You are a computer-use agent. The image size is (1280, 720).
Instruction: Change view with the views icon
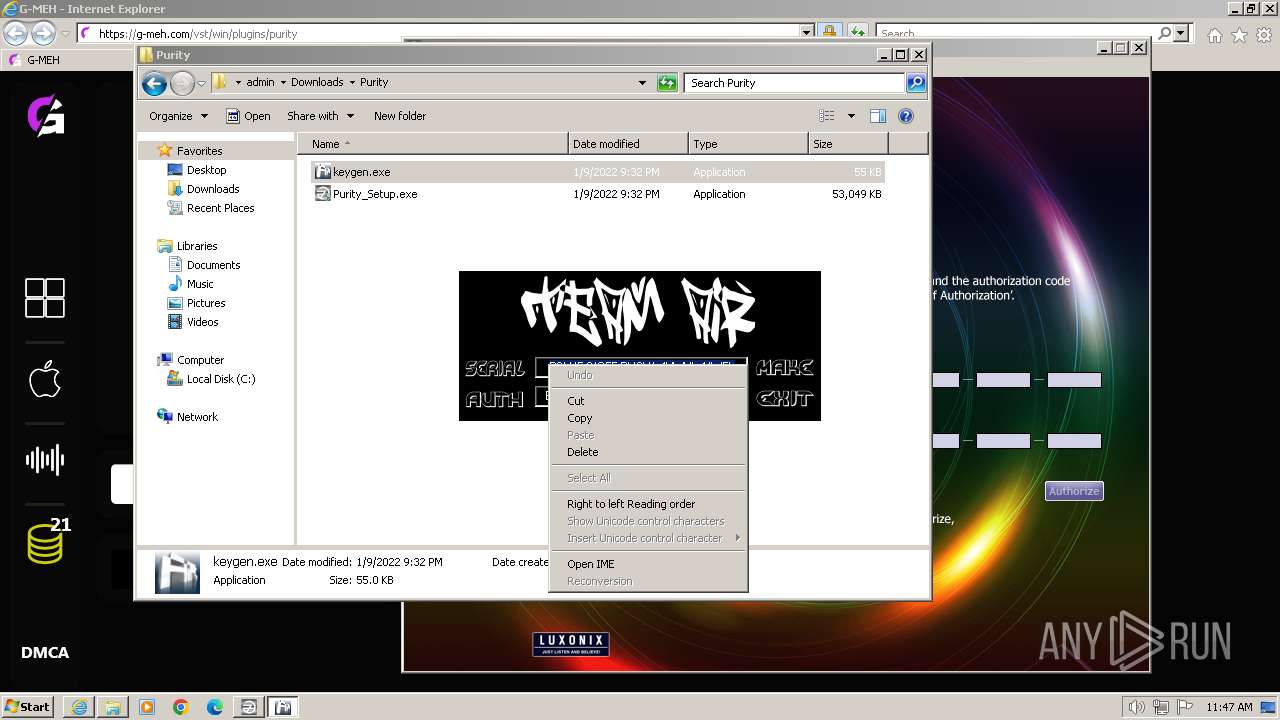point(826,116)
